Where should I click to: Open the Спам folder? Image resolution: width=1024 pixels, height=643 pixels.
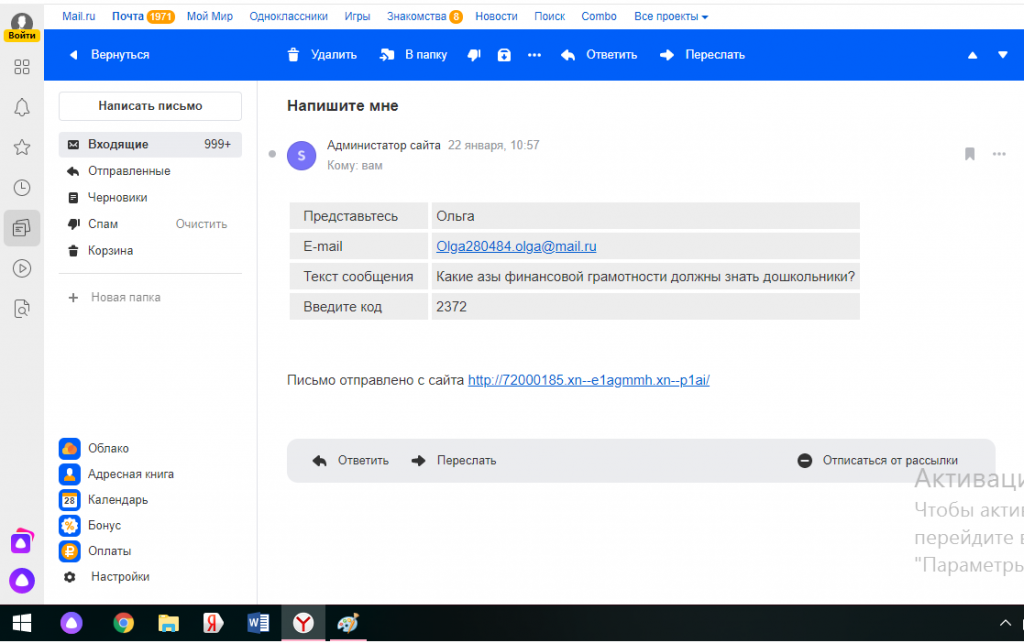click(103, 224)
